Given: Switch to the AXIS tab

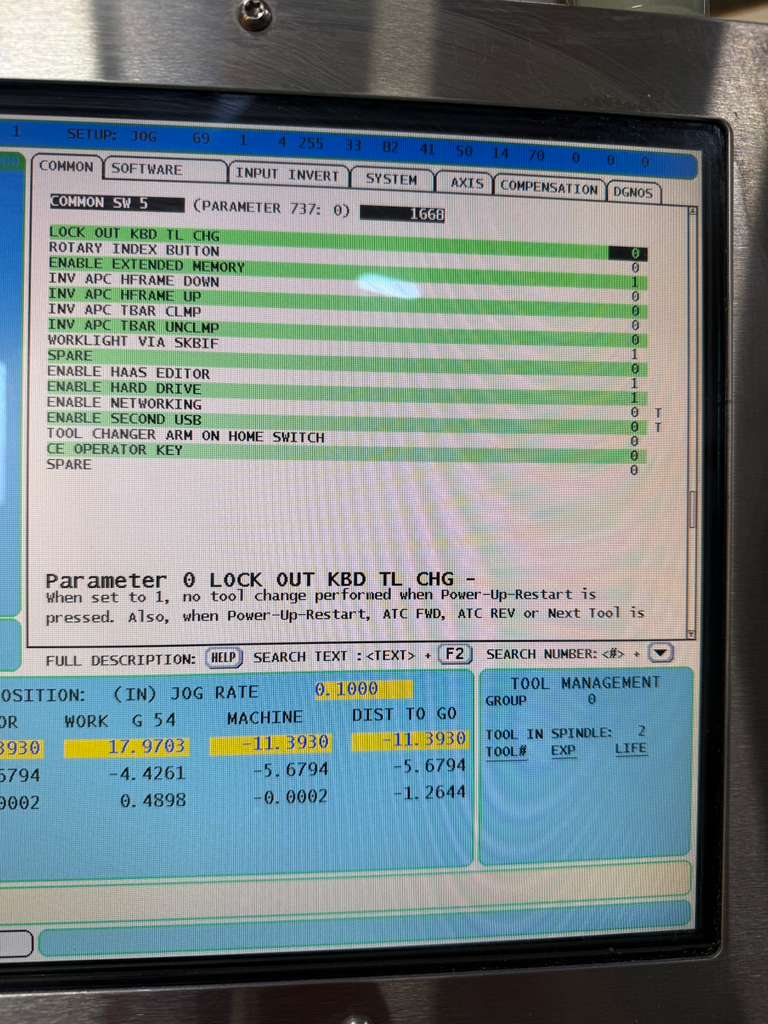Looking at the screenshot, I should pyautogui.click(x=467, y=184).
